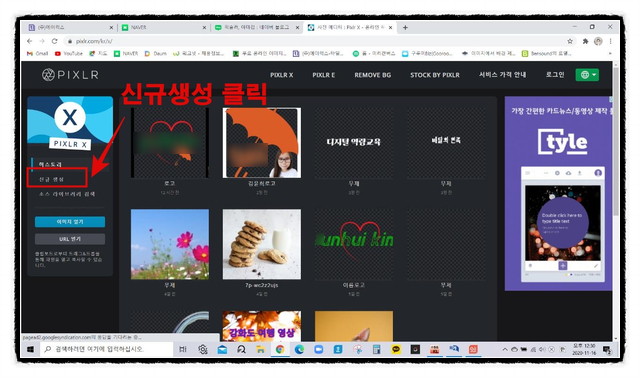The image size is (640, 378).
Task: Click the volume speaker icon in system tray
Action: point(542,349)
